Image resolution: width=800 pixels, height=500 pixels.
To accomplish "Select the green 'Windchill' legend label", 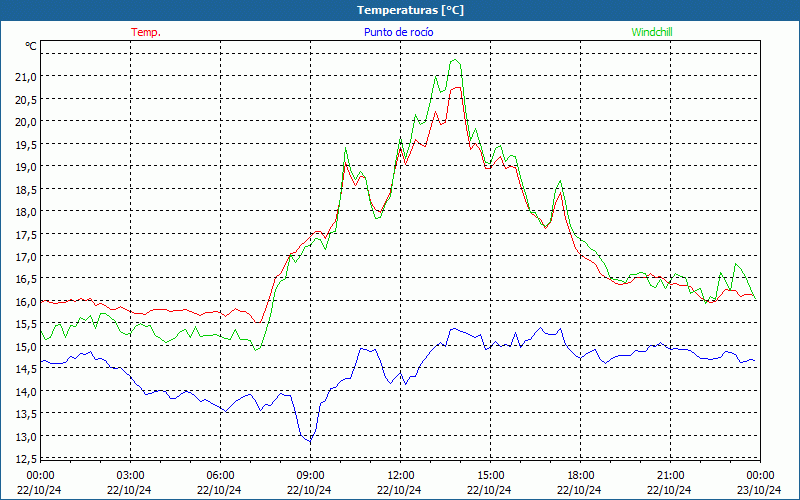I will click(x=652, y=32).
